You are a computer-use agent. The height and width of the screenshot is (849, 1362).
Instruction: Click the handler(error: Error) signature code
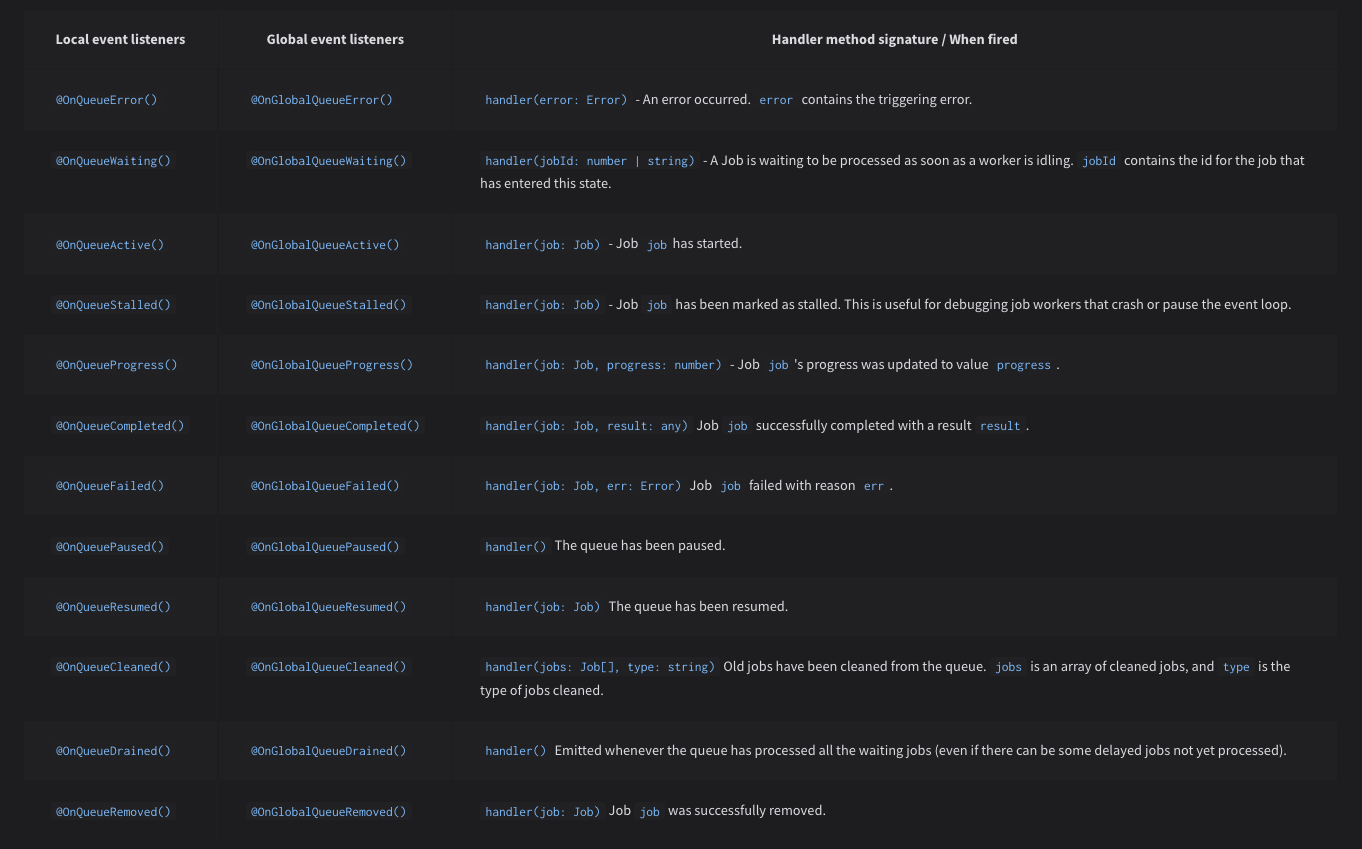[x=556, y=100]
